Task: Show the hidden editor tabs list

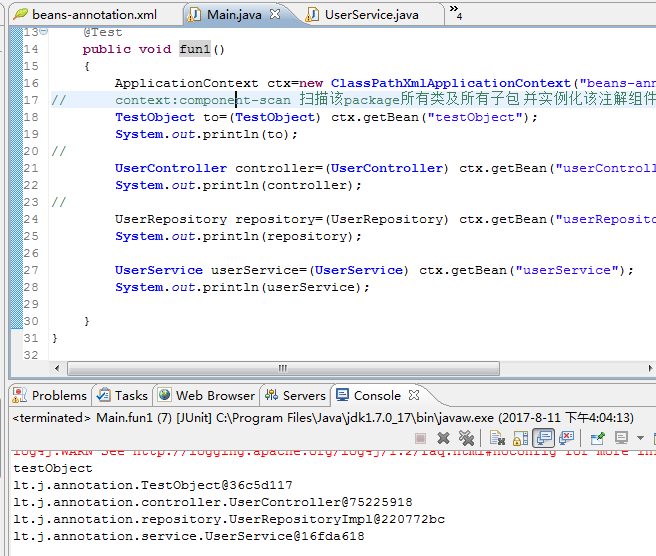Action: [x=456, y=12]
